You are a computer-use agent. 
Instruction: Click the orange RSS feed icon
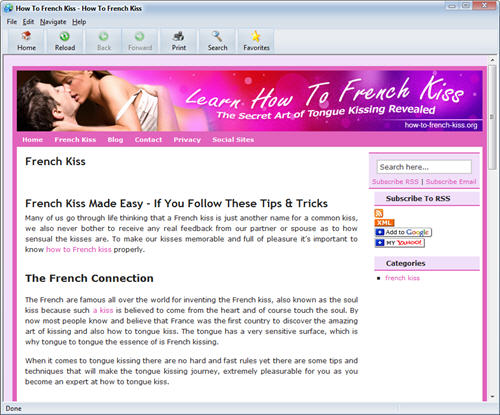tap(379, 213)
